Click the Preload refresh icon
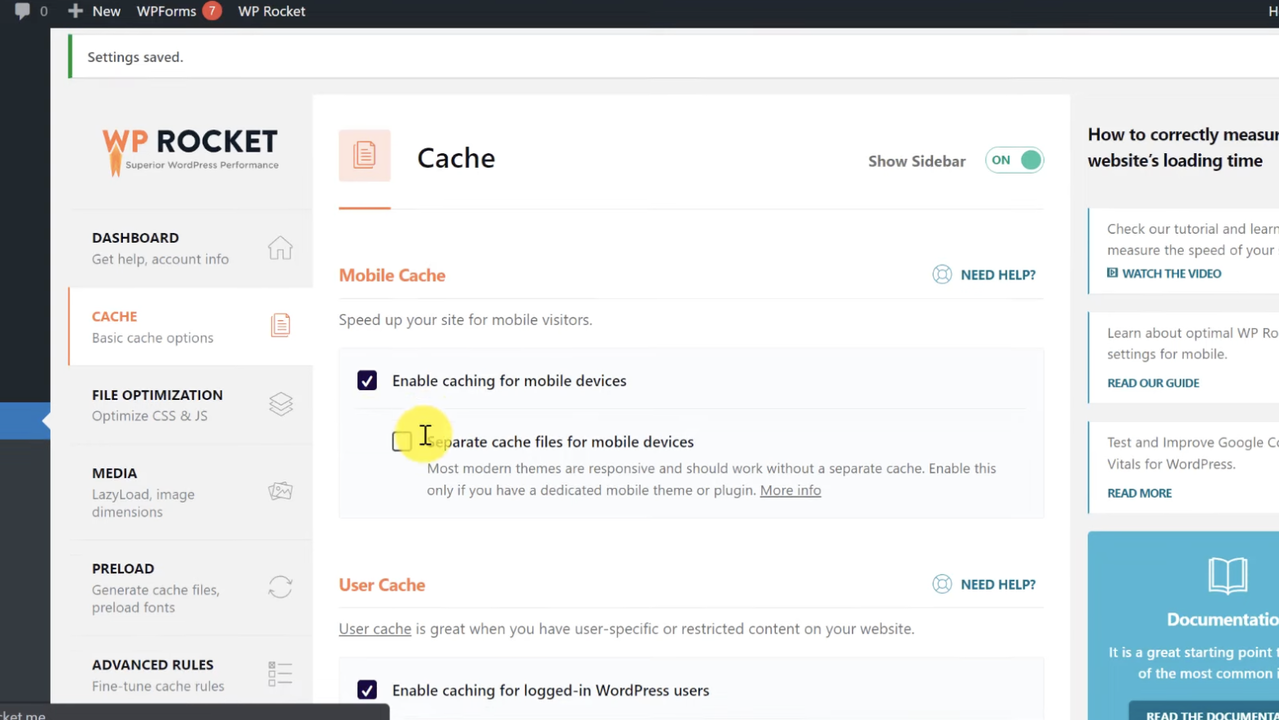Image resolution: width=1279 pixels, height=720 pixels. 280,587
